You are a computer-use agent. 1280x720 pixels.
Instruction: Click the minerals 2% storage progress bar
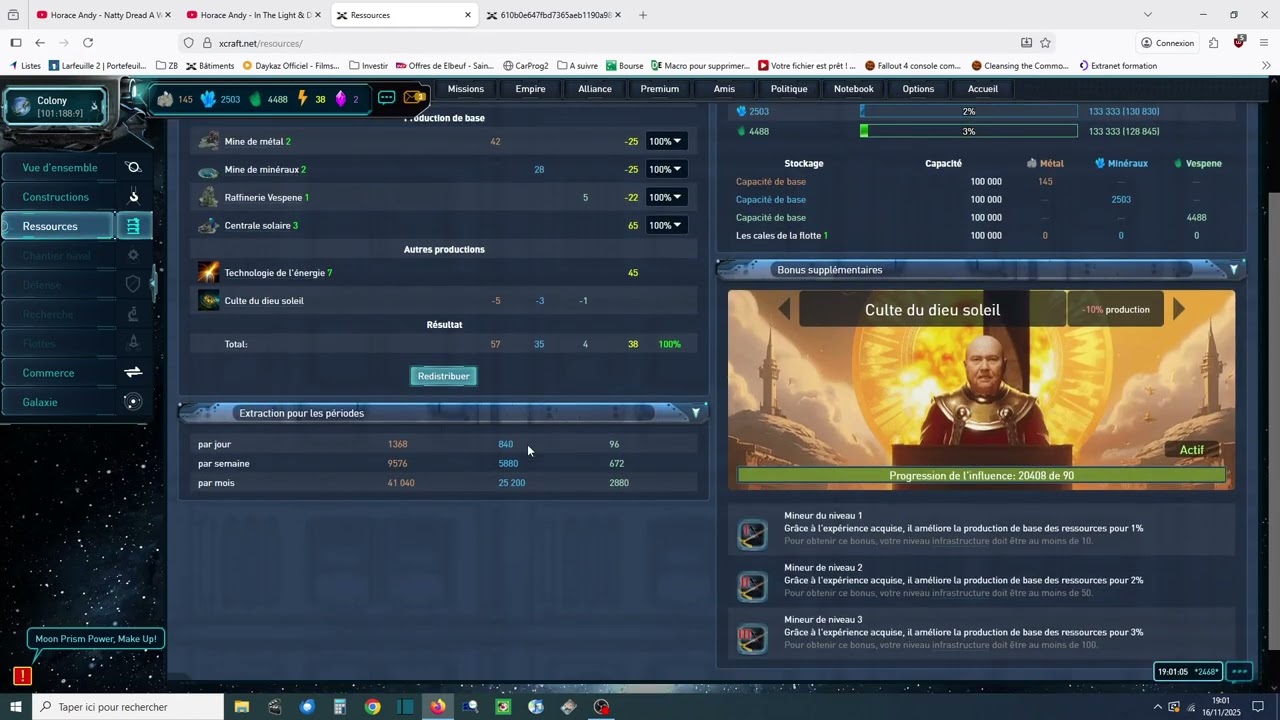tap(968, 111)
